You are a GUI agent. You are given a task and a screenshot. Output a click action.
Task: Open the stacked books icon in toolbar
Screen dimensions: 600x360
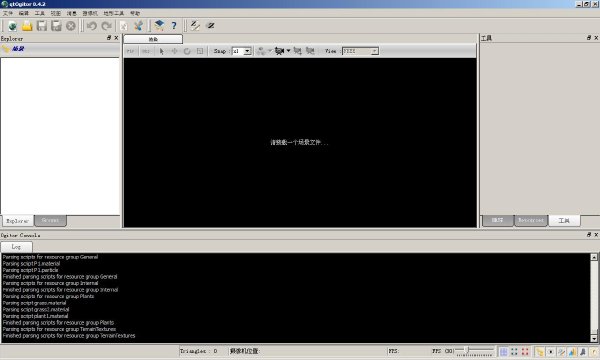tap(159, 26)
